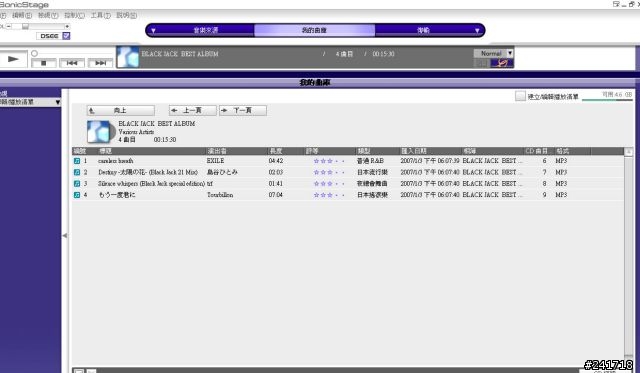Skip to the previous track
This screenshot has width=640, height=373.
click(72, 63)
